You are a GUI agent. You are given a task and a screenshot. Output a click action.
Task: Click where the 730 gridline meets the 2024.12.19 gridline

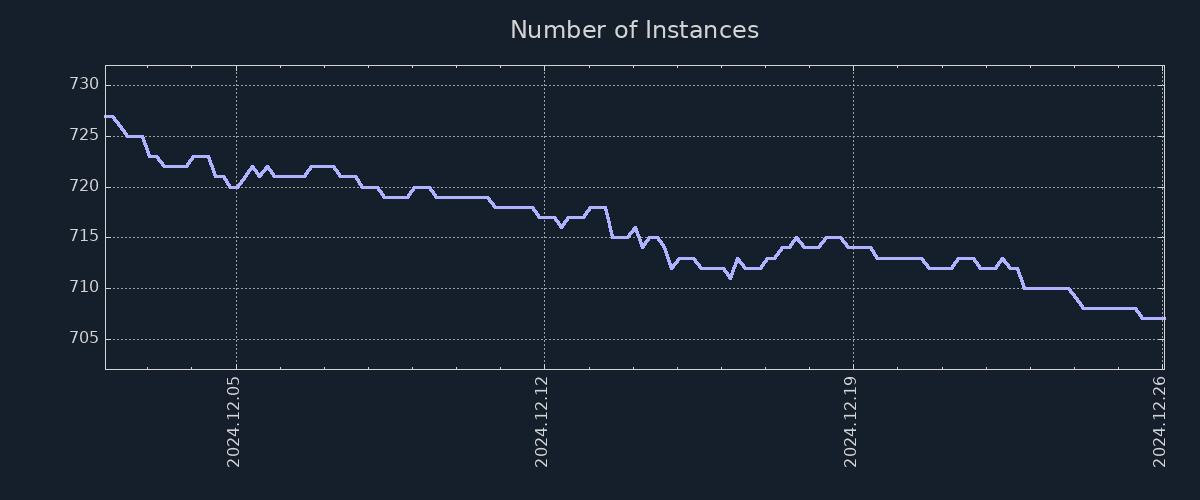(x=852, y=85)
